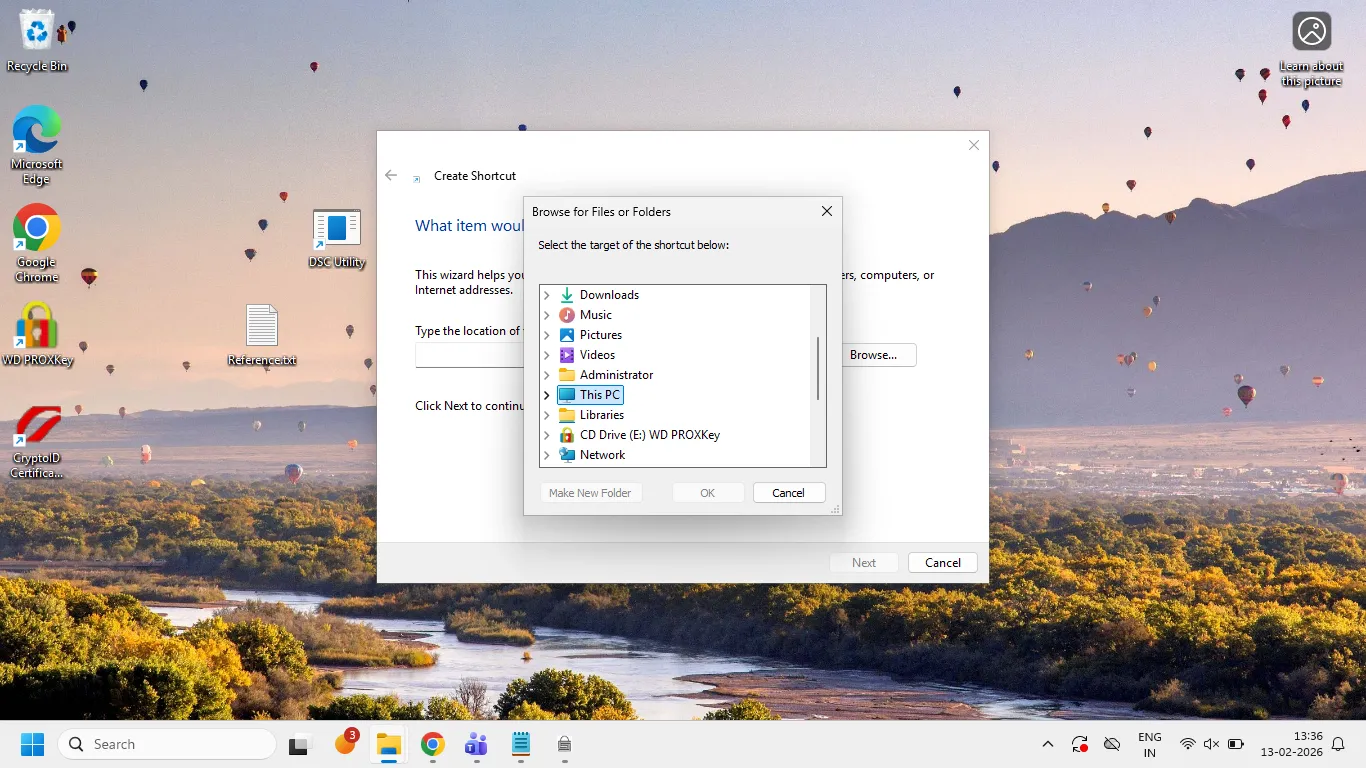
Task: Open the Recycle Bin desktop icon
Action: (x=37, y=41)
